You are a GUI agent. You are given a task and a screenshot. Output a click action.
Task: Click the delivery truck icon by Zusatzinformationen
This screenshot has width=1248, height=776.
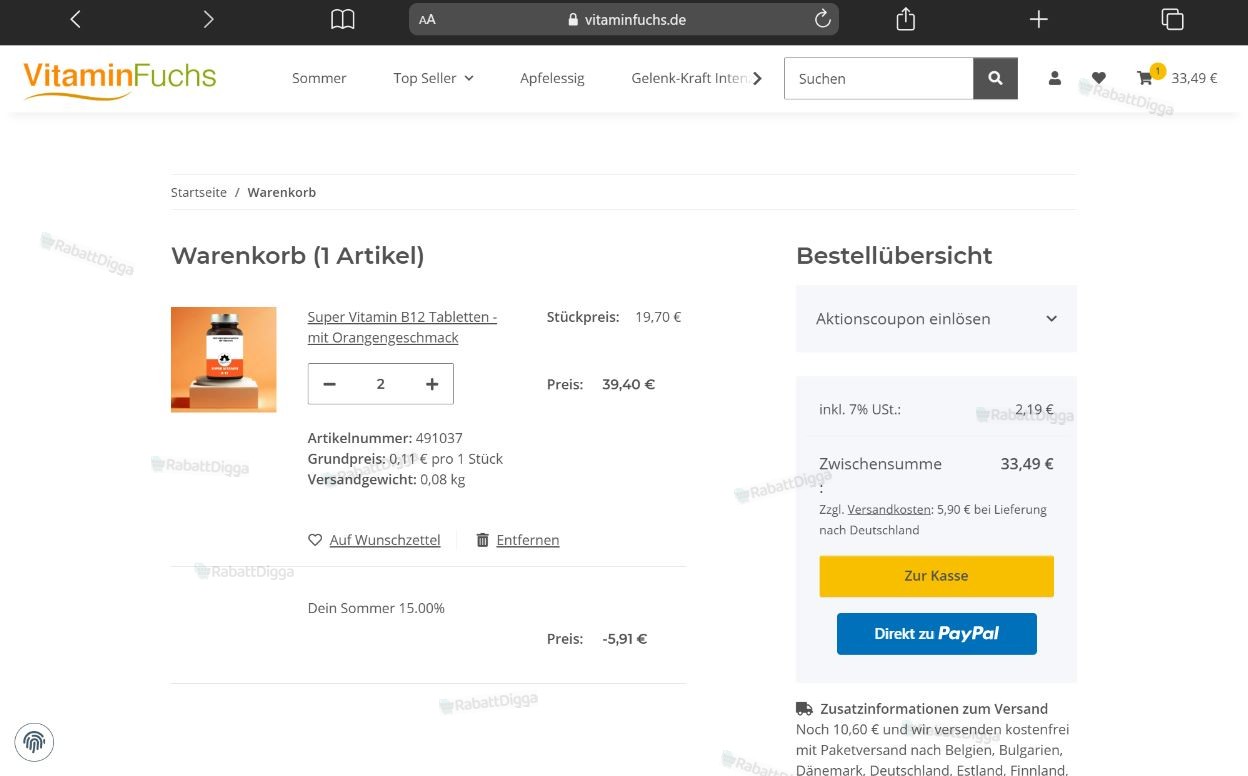coord(804,709)
